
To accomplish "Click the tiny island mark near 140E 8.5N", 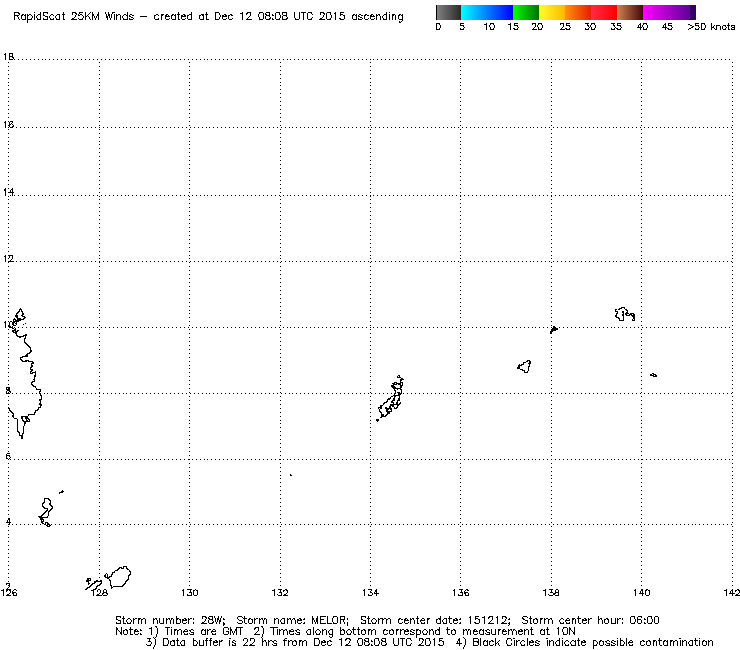I will tap(654, 375).
